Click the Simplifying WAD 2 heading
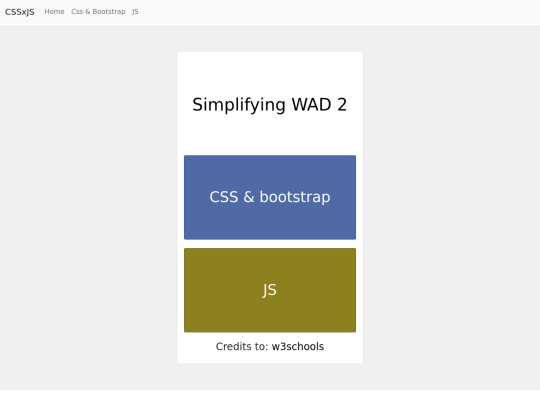 tap(270, 105)
